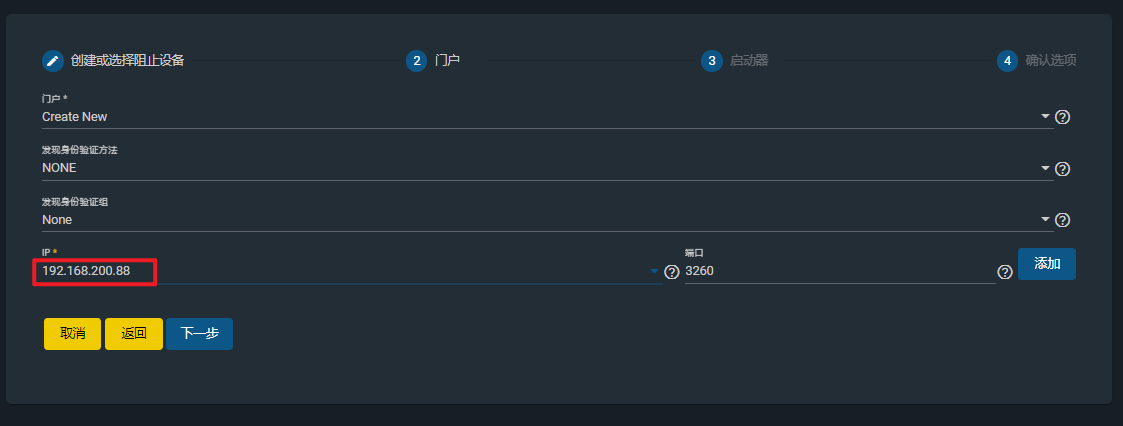Viewport: 1123px width, 426px height.
Task: Click the 返回 button
Action: (134, 334)
